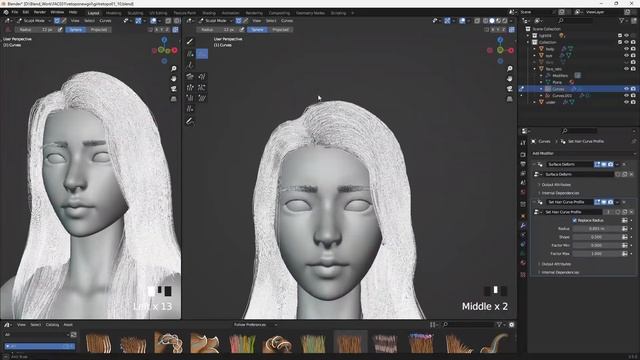Remove the Surface Deform modifier with X

point(624,164)
